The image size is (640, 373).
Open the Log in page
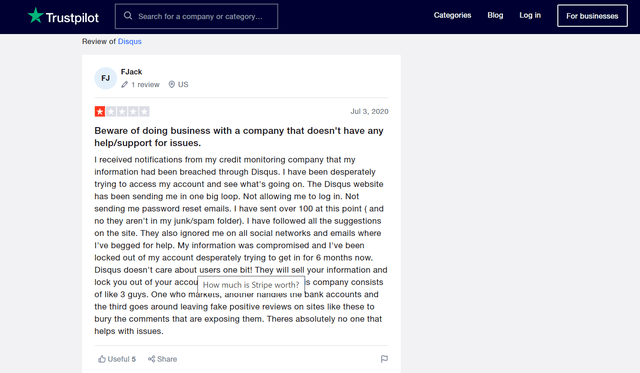pyautogui.click(x=530, y=15)
